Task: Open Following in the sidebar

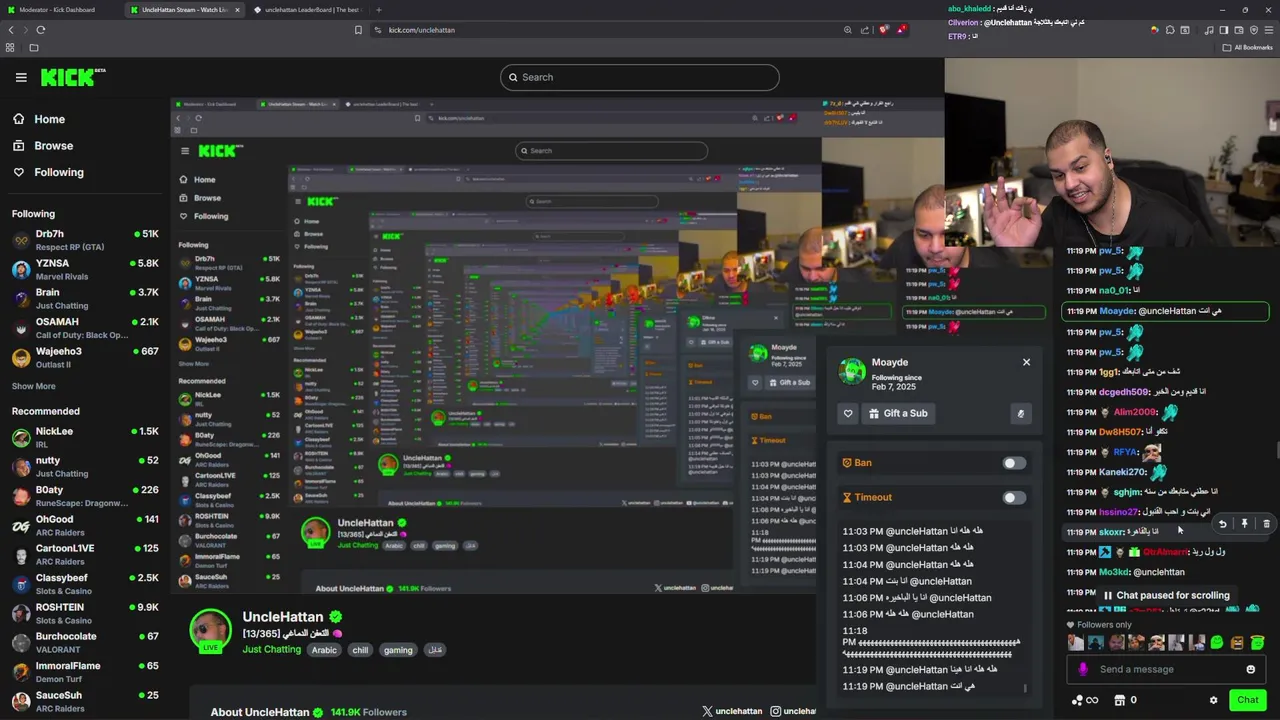Action: (59, 172)
